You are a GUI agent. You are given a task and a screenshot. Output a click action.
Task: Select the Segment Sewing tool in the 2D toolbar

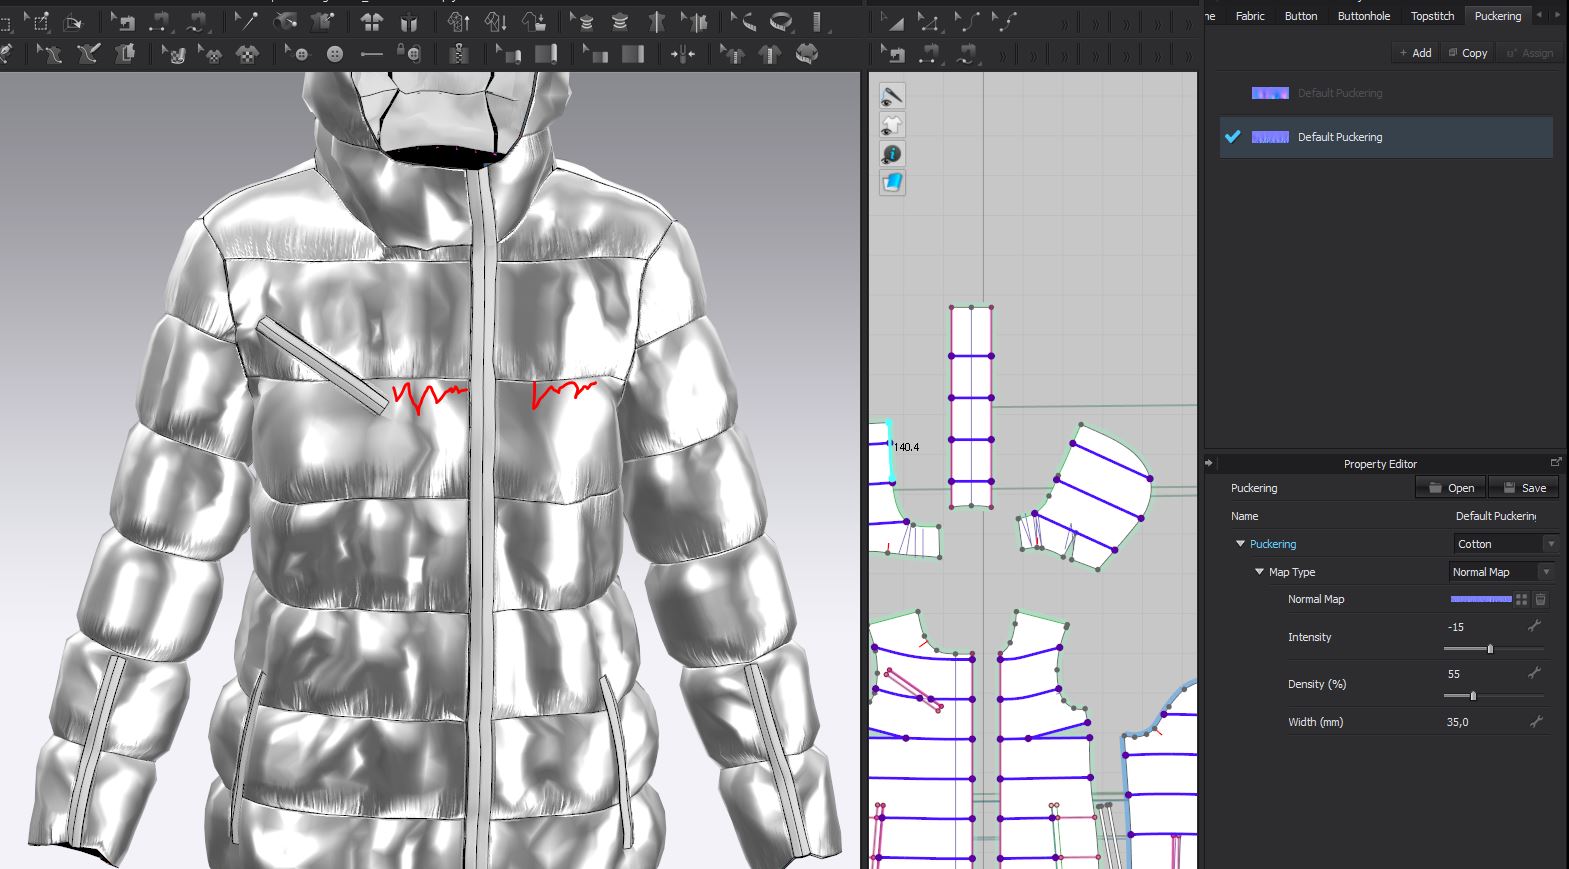point(930,54)
